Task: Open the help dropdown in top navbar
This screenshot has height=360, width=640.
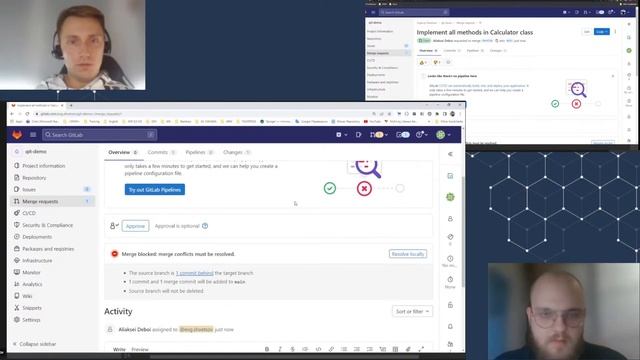Action: click(422, 135)
